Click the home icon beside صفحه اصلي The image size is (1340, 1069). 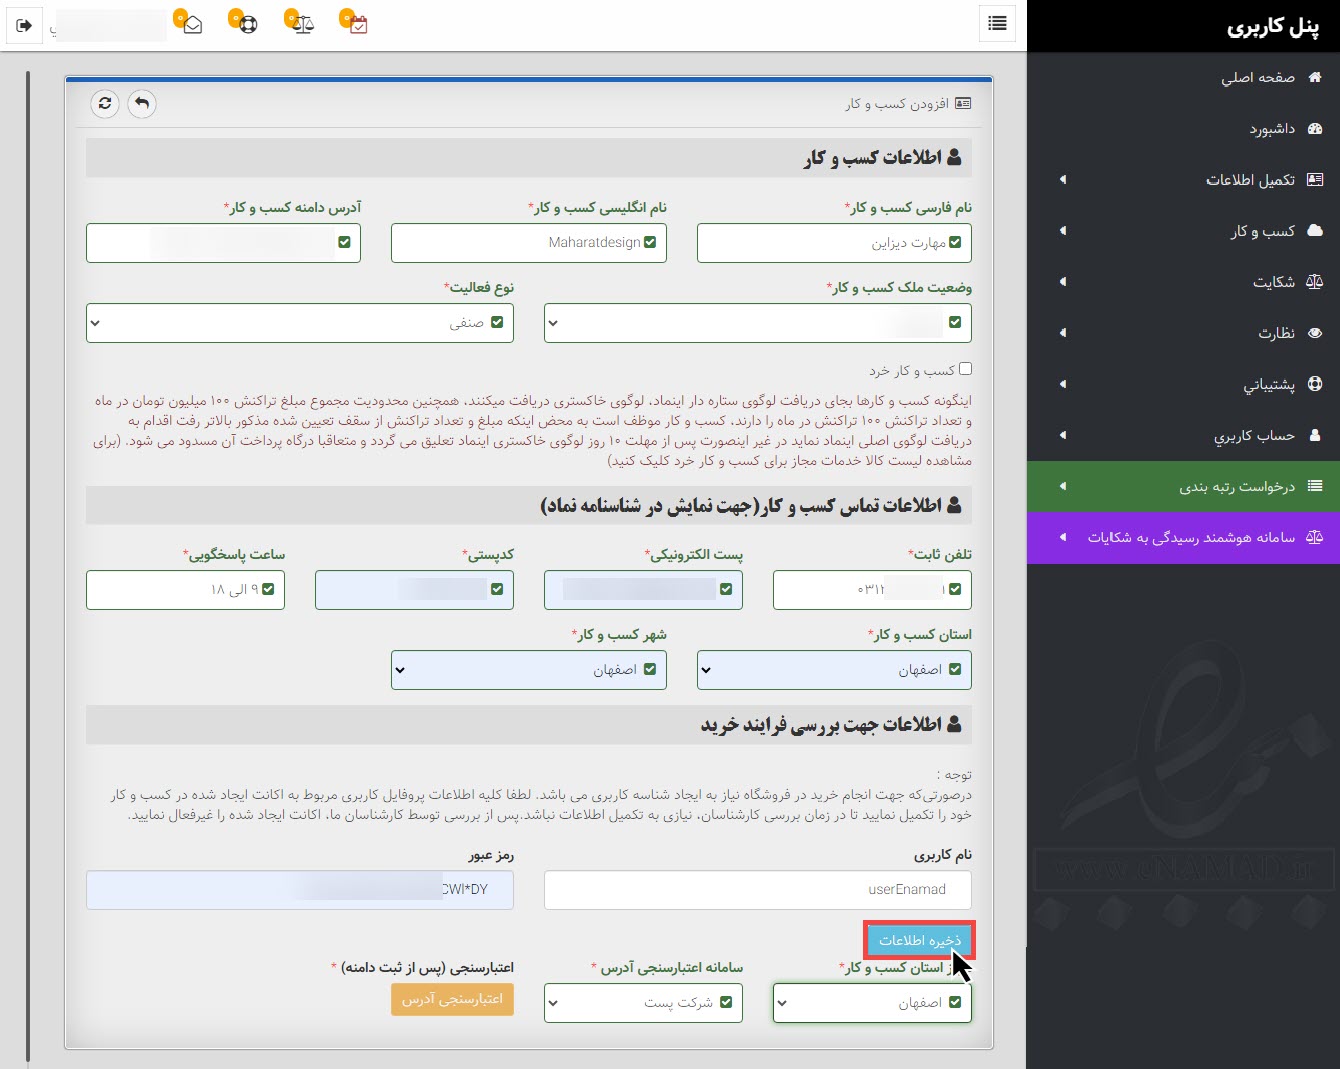click(1315, 77)
